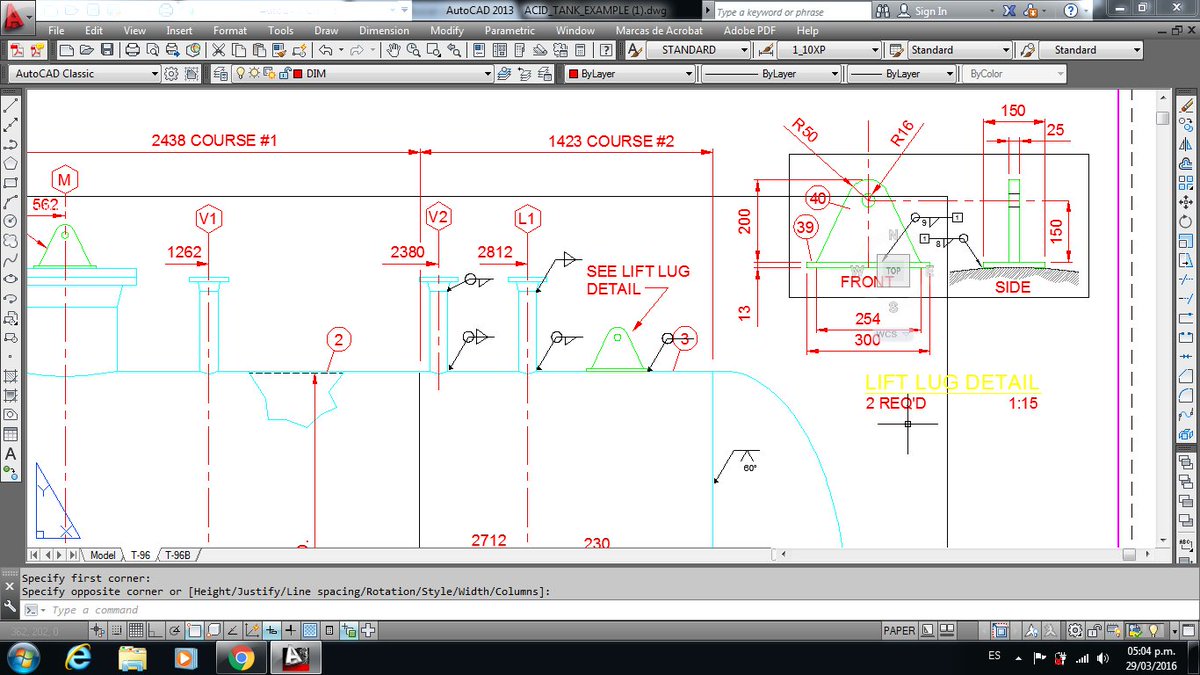Open the Dimension menu
This screenshot has height=675, width=1200.
(x=384, y=31)
